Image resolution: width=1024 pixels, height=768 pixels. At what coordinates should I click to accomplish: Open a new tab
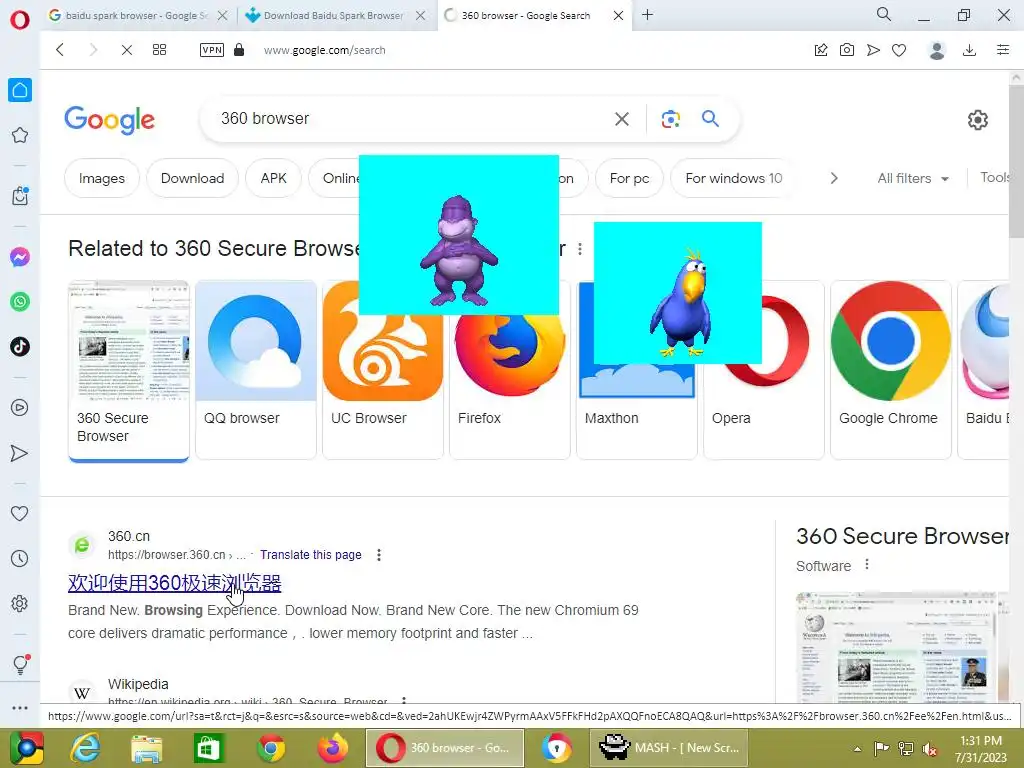(x=647, y=14)
